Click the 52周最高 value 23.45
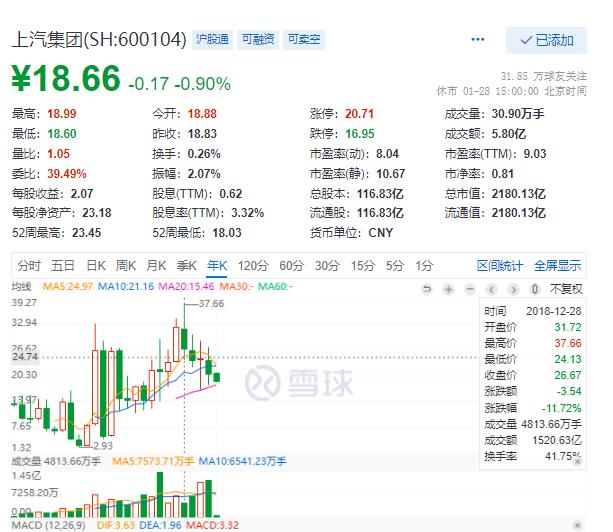 tap(86, 233)
